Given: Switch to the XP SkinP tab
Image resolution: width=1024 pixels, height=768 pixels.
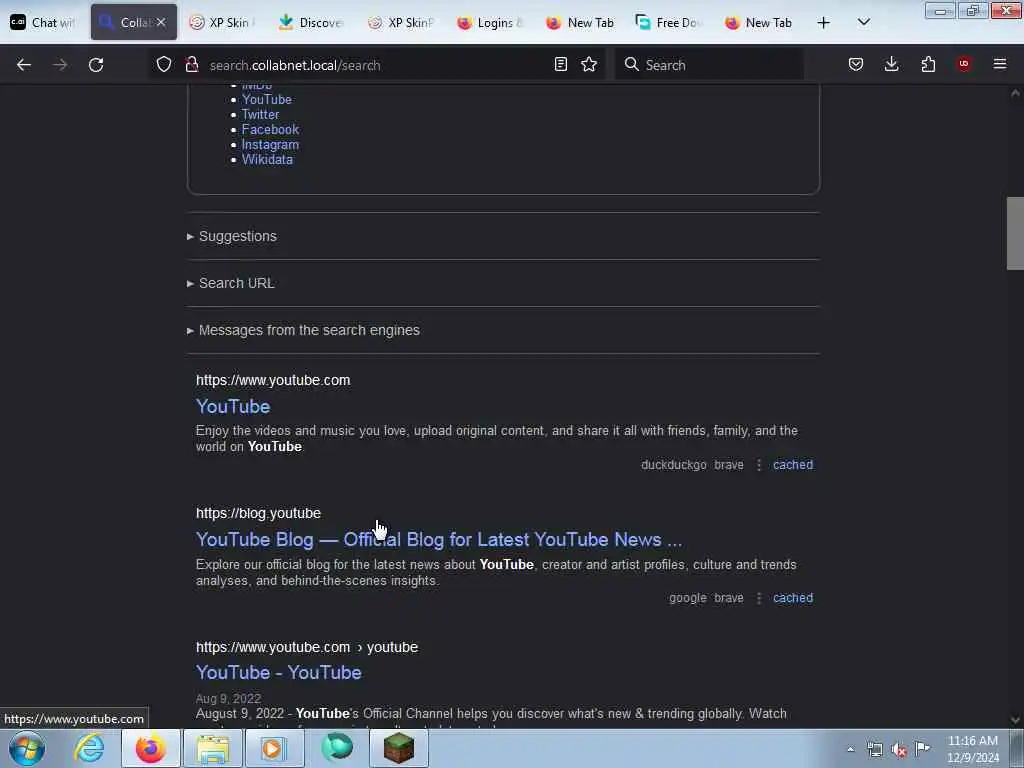Looking at the screenshot, I should 401,22.
